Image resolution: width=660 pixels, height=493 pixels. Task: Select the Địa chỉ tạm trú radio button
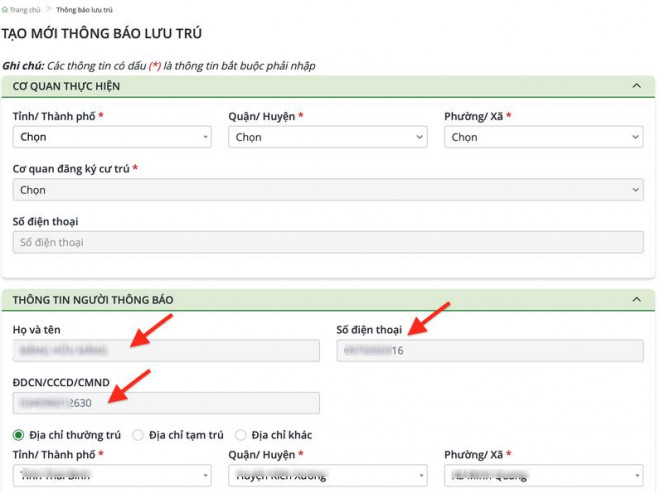(138, 435)
